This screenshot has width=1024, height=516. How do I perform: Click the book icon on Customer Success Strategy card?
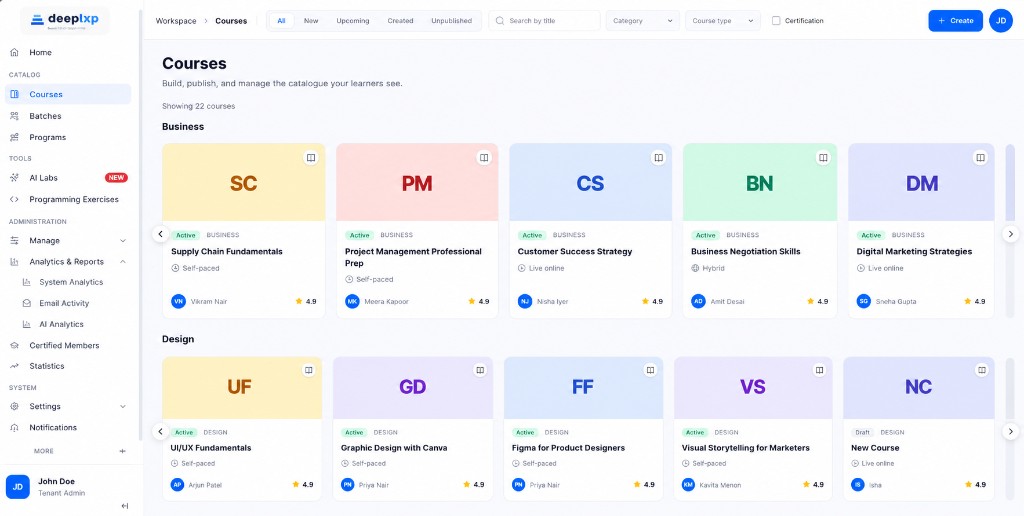[x=658, y=158]
